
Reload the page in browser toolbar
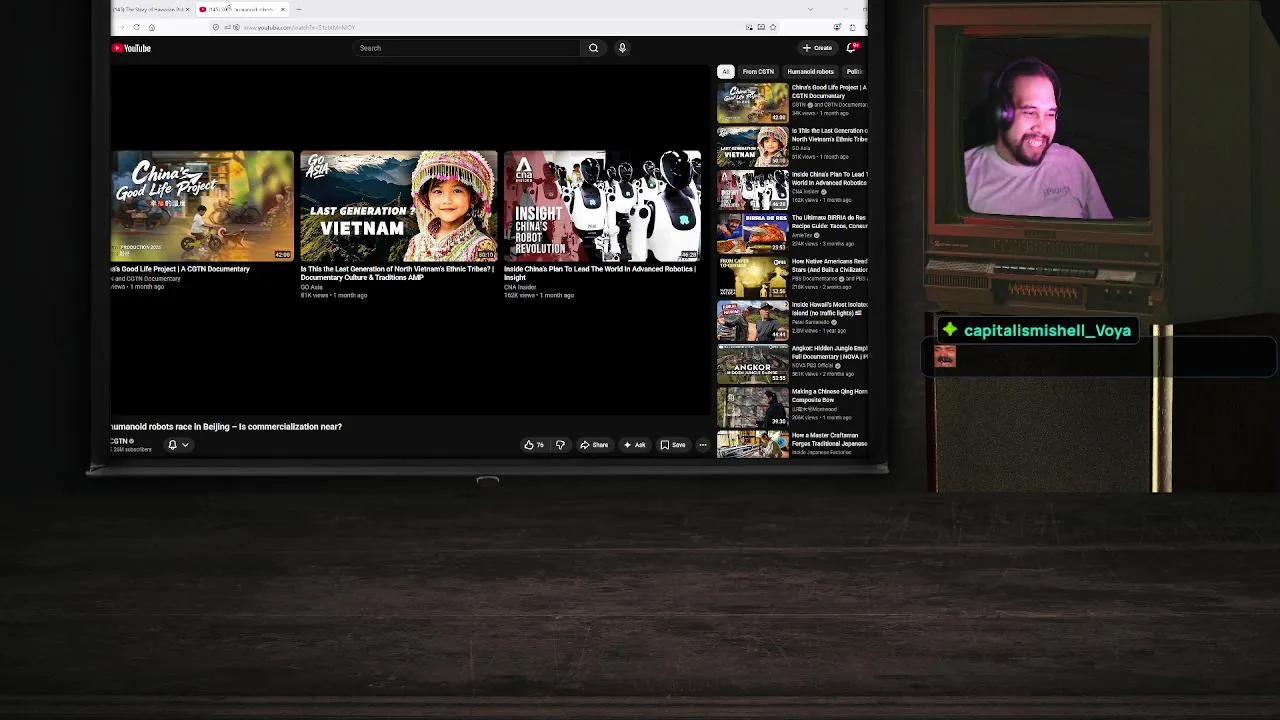point(136,27)
